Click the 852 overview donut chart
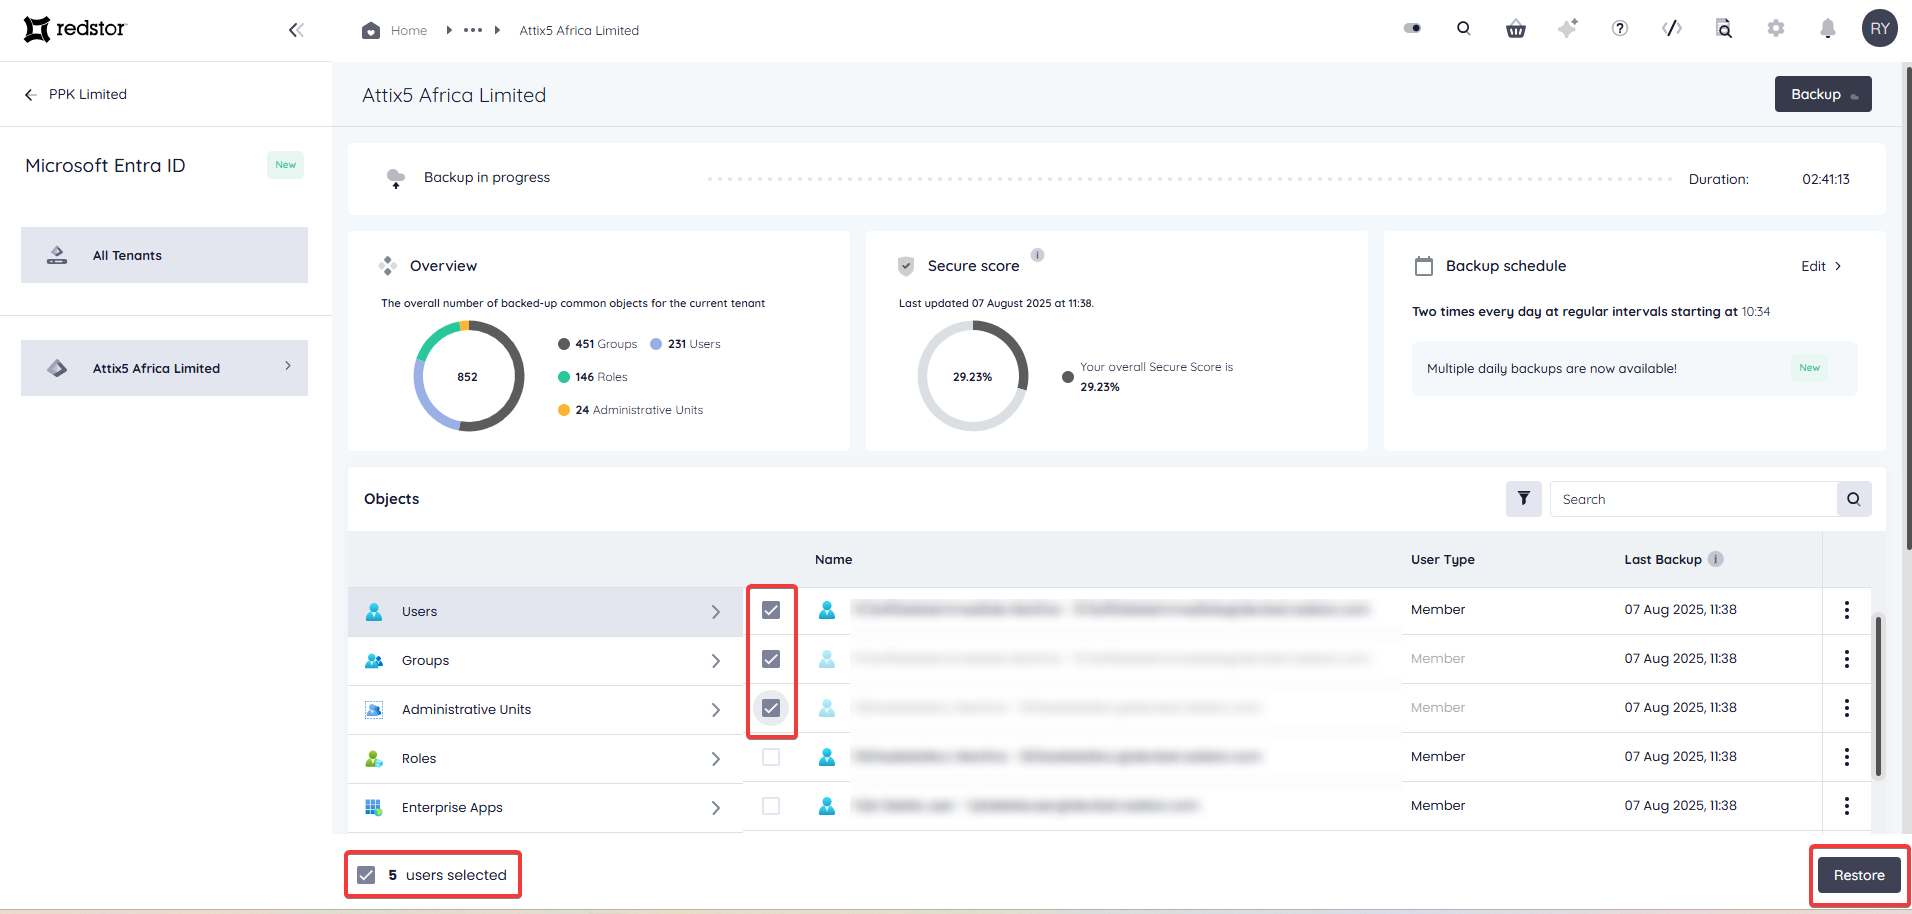Viewport: 1912px width, 914px height. coord(468,376)
